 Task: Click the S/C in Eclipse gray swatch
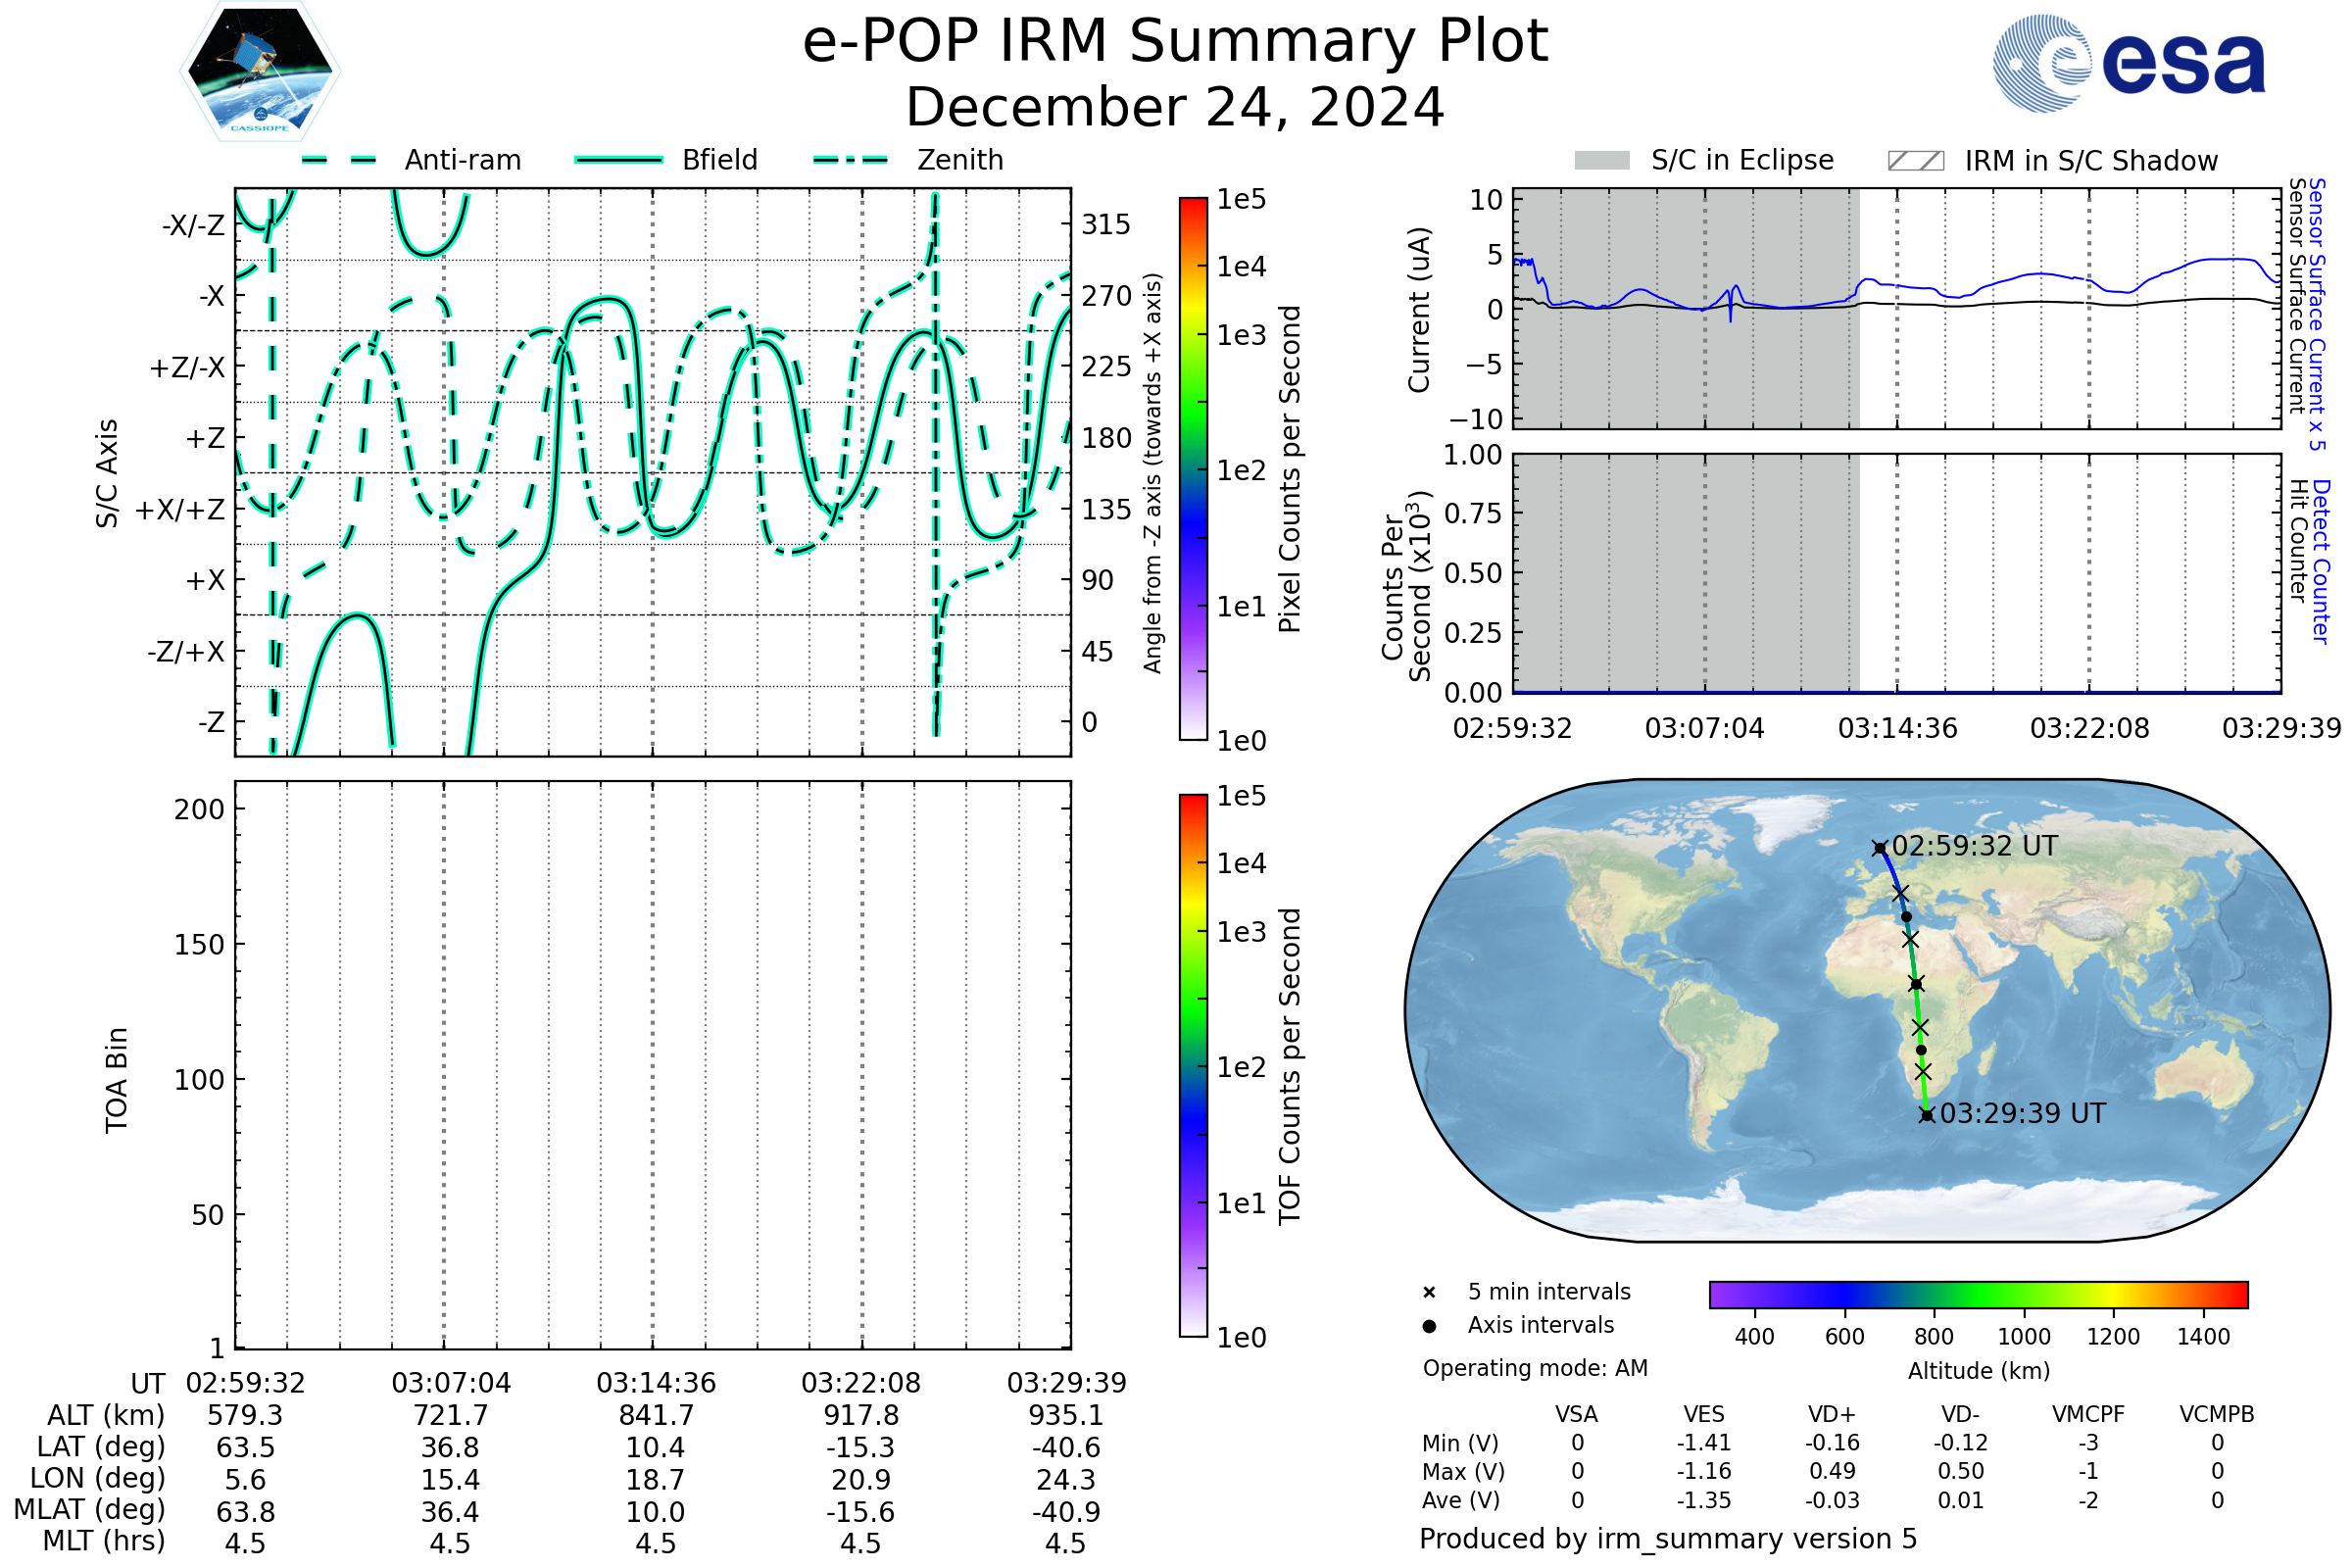pyautogui.click(x=1601, y=161)
